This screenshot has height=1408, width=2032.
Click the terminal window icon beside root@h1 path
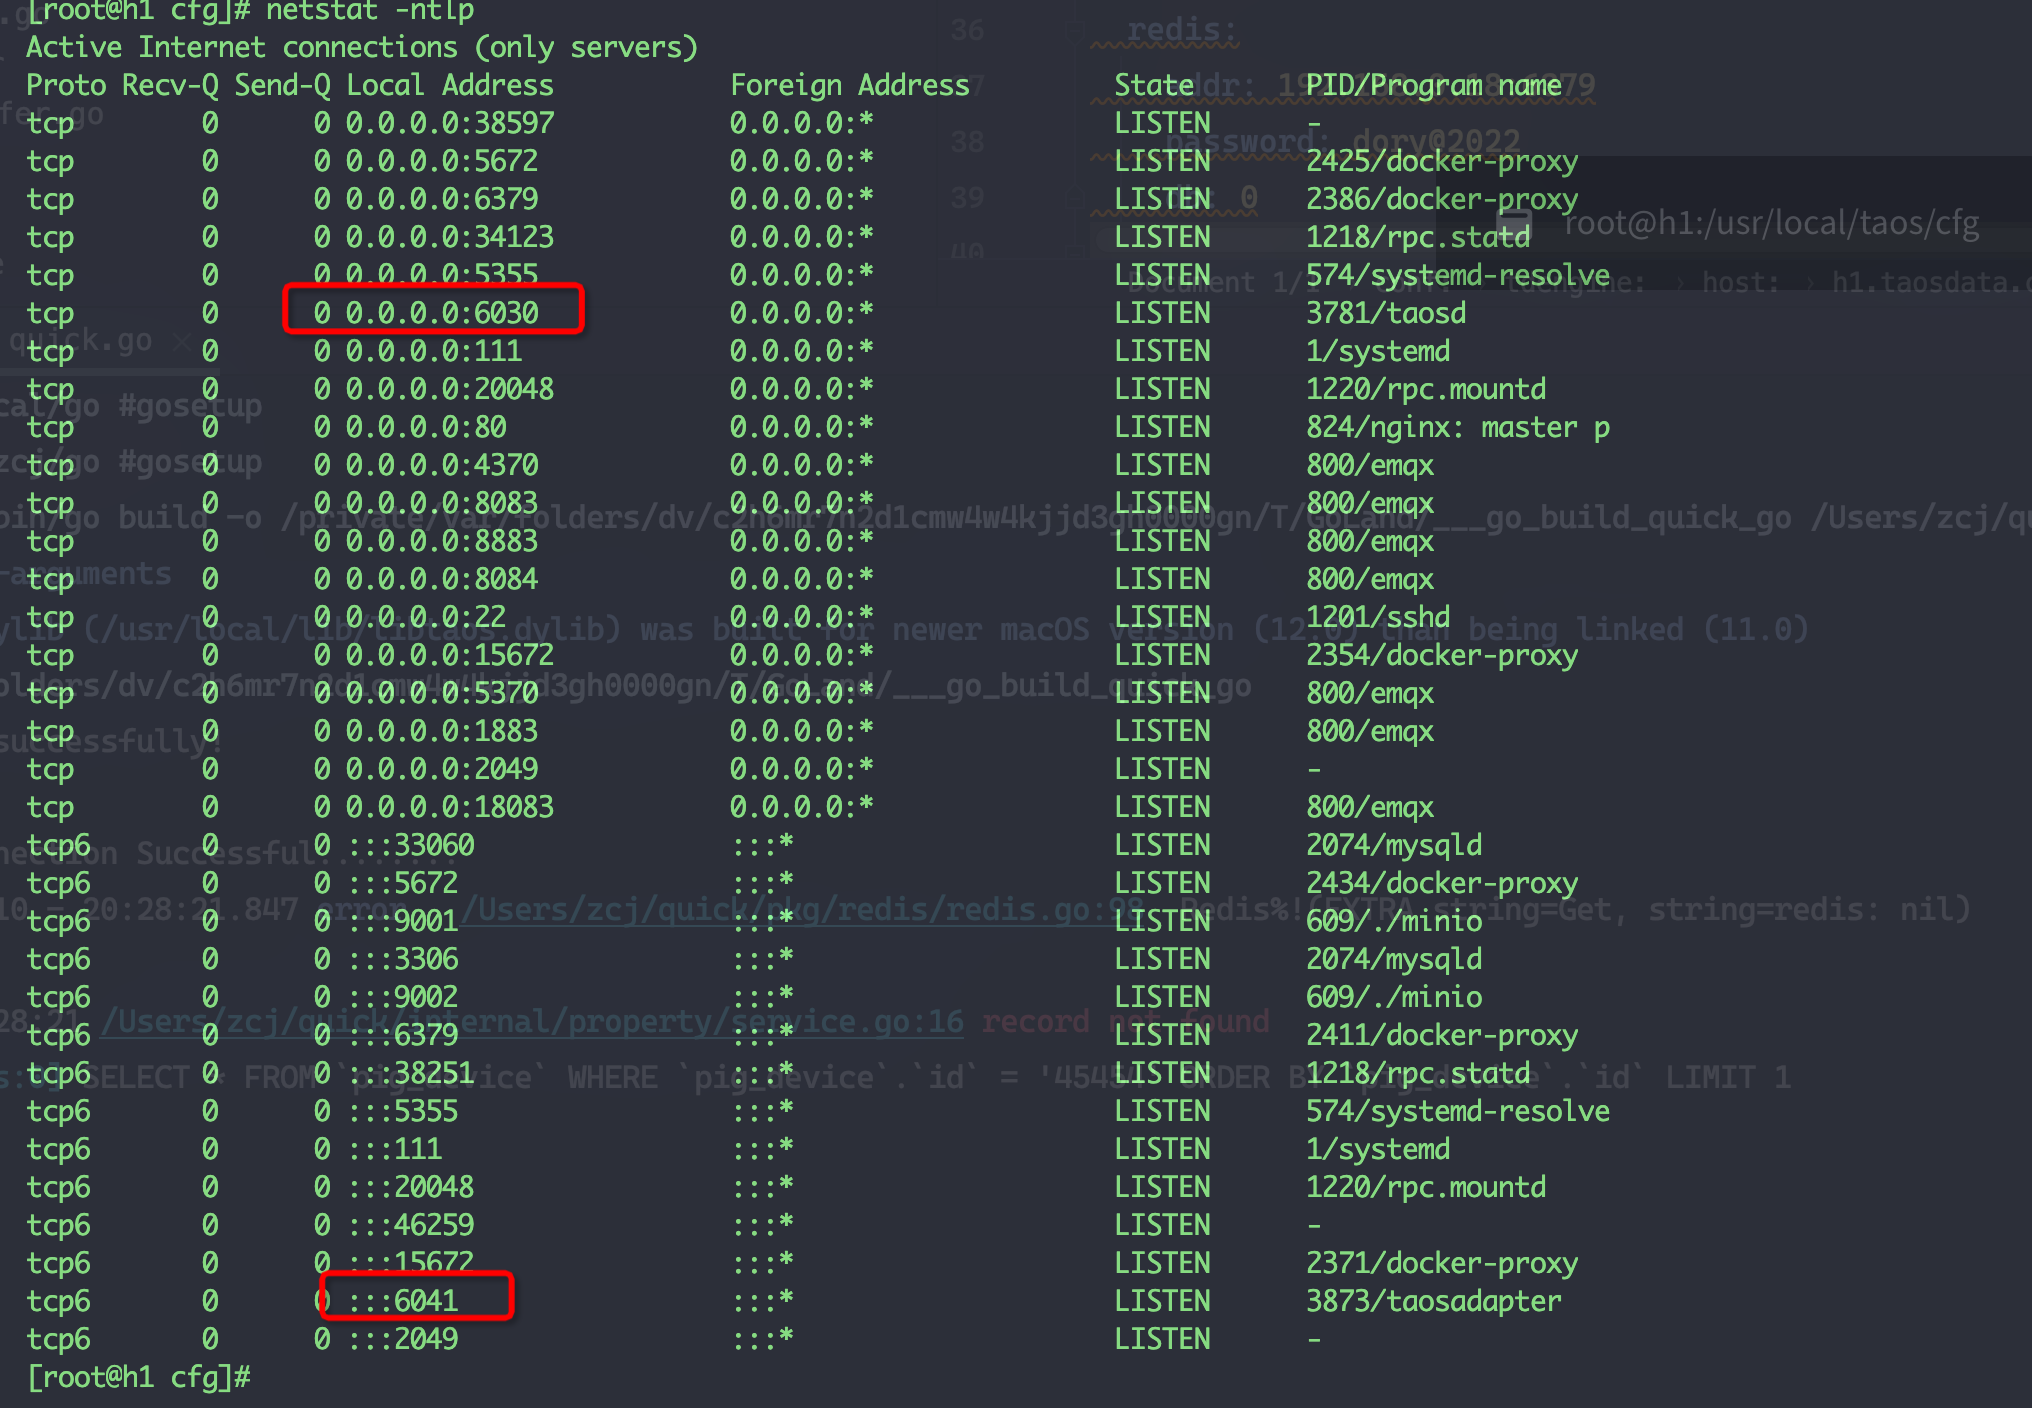pos(1513,223)
